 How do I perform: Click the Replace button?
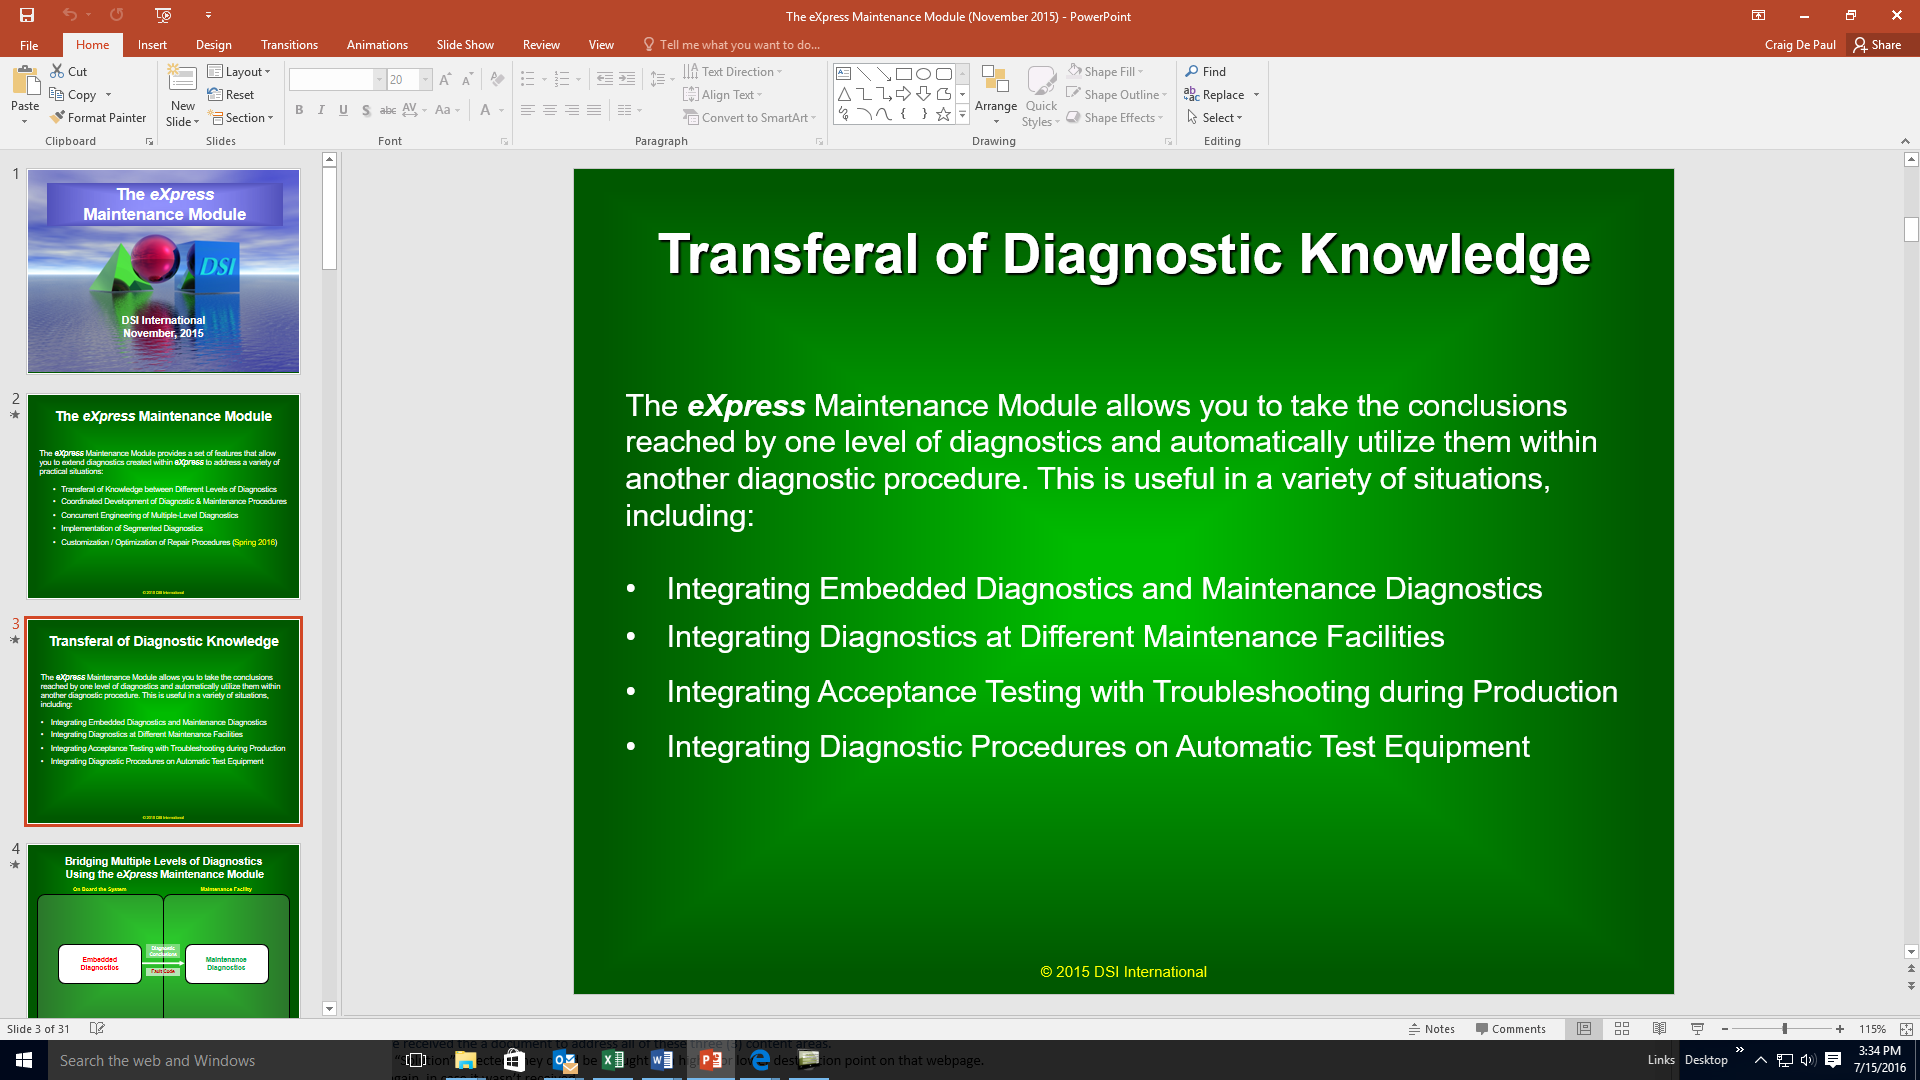1222,95
